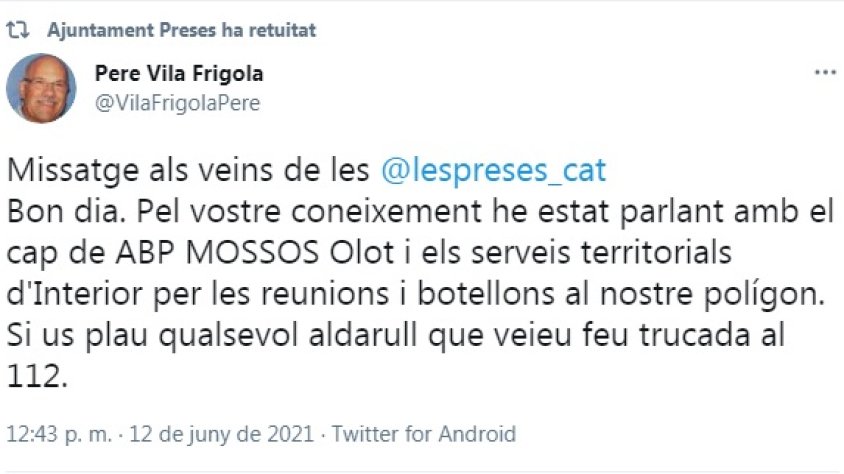Image resolution: width=844 pixels, height=474 pixels.
Task: Click the number "112" ending the tweet
Action: click(34, 378)
